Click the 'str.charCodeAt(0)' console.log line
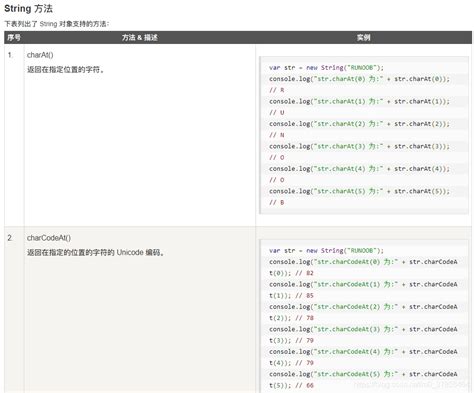 pyautogui.click(x=363, y=262)
